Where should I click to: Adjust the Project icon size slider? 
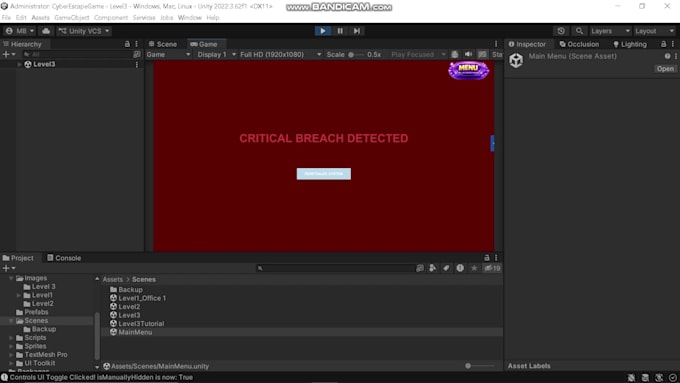481,366
